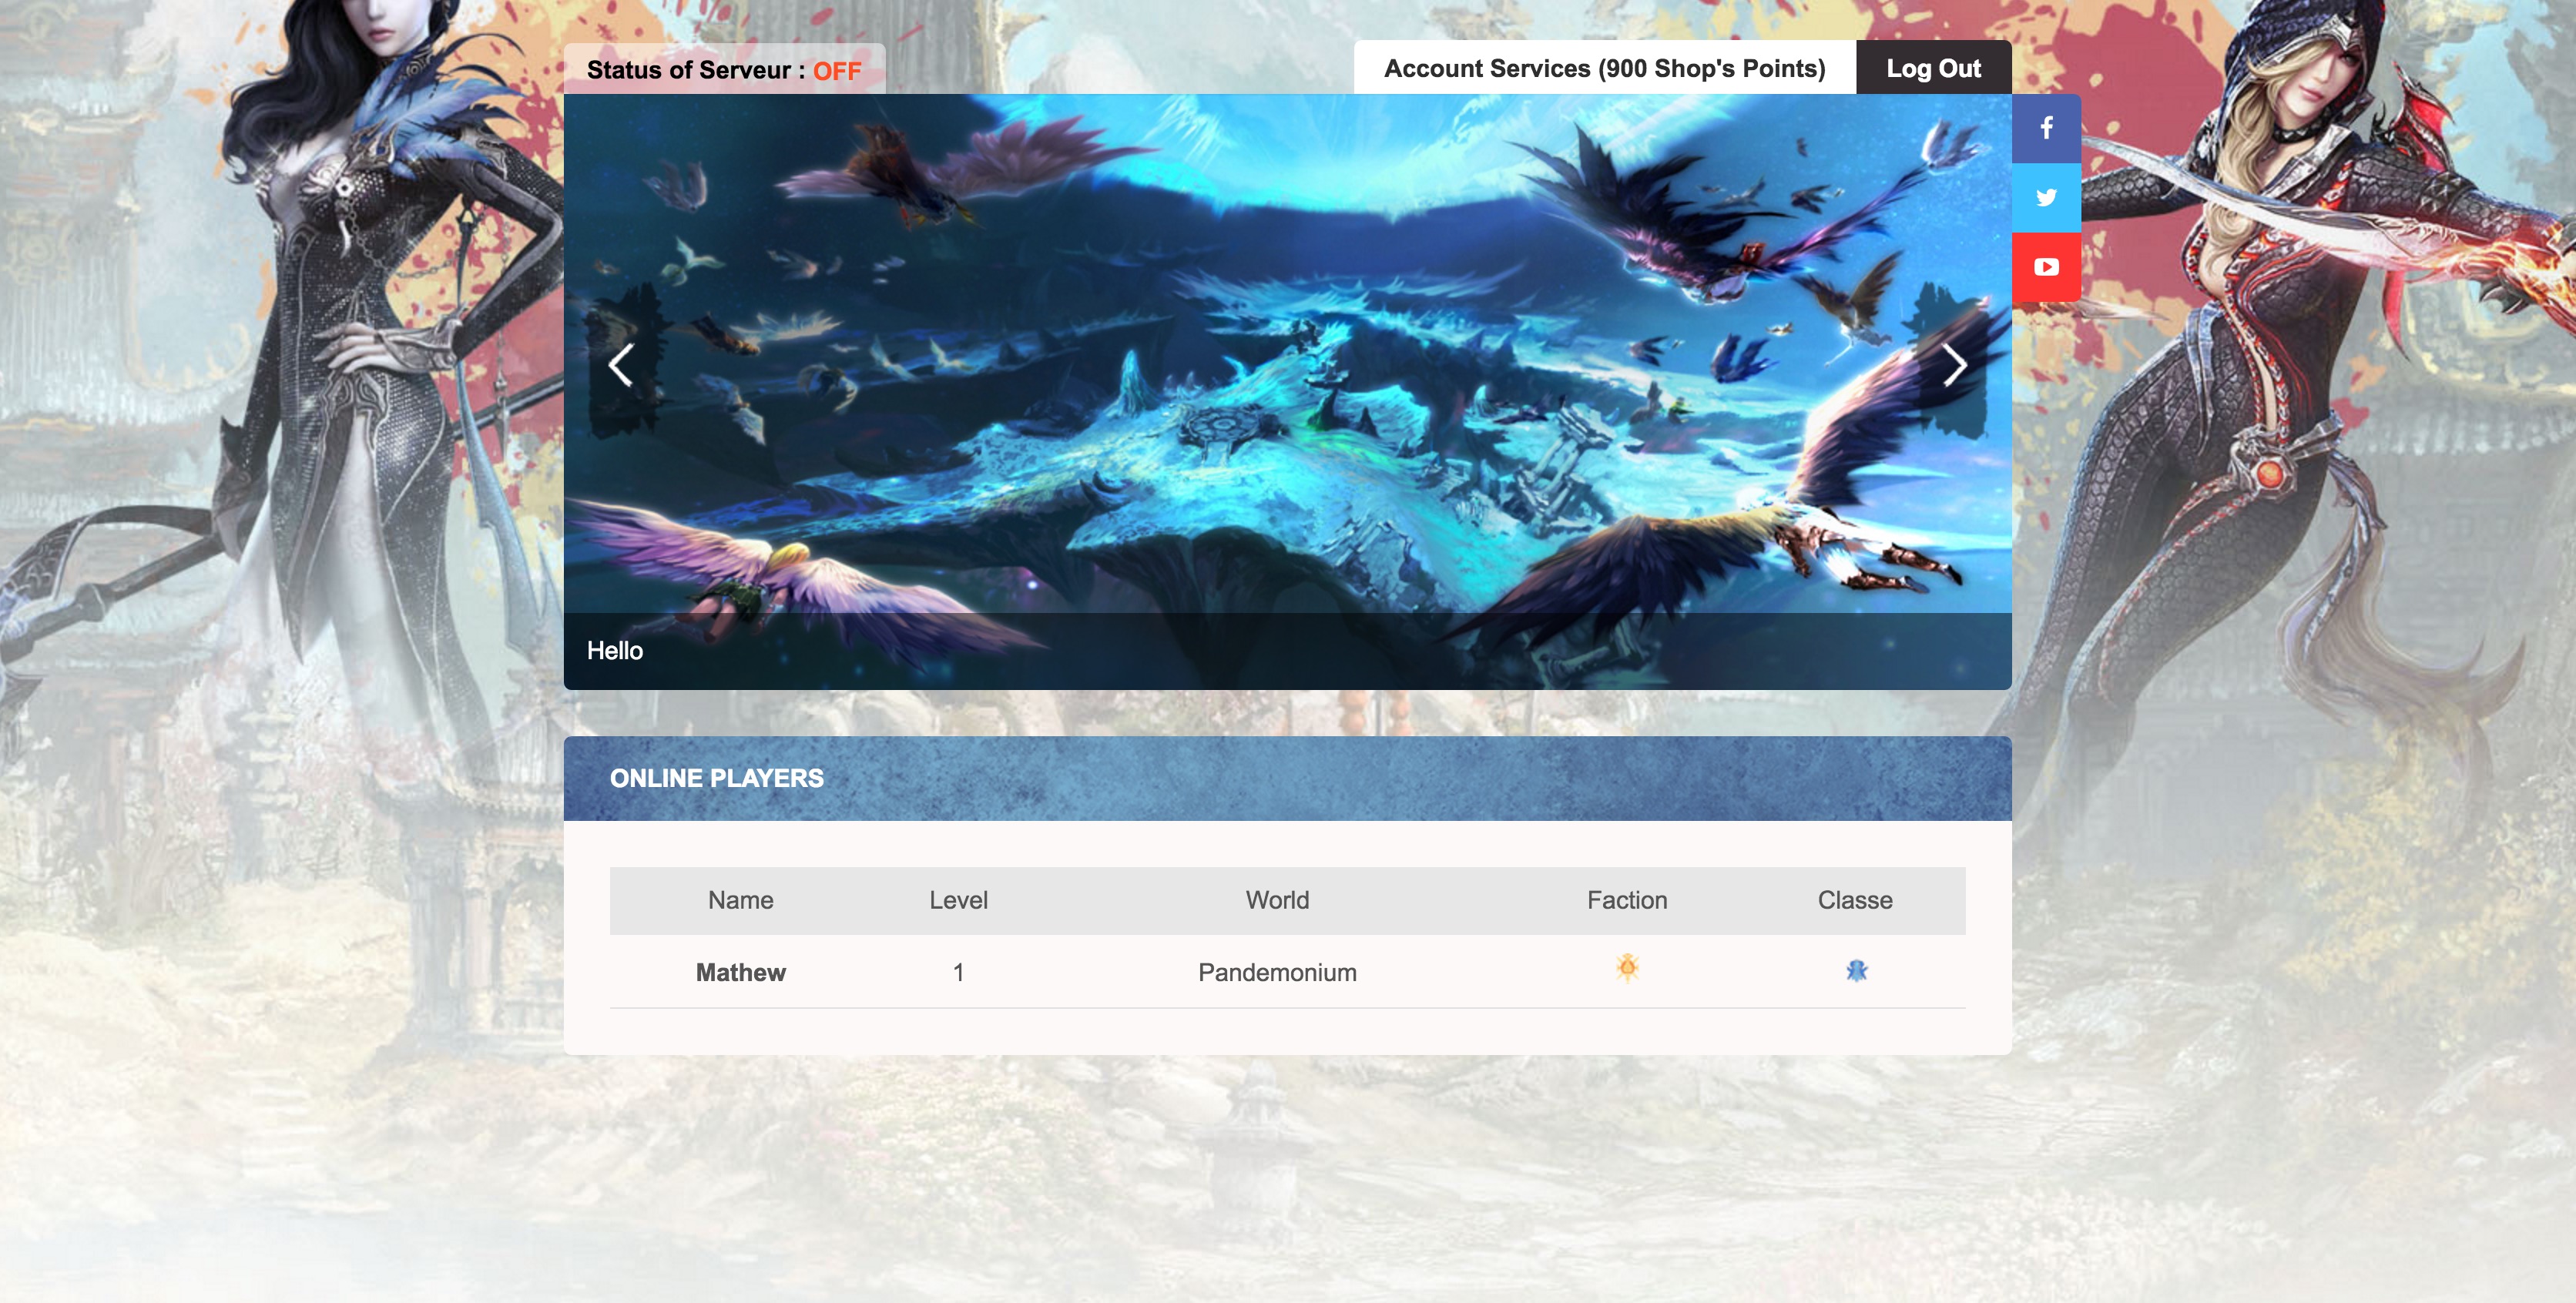
Task: Click the Log Out button
Action: (1933, 68)
